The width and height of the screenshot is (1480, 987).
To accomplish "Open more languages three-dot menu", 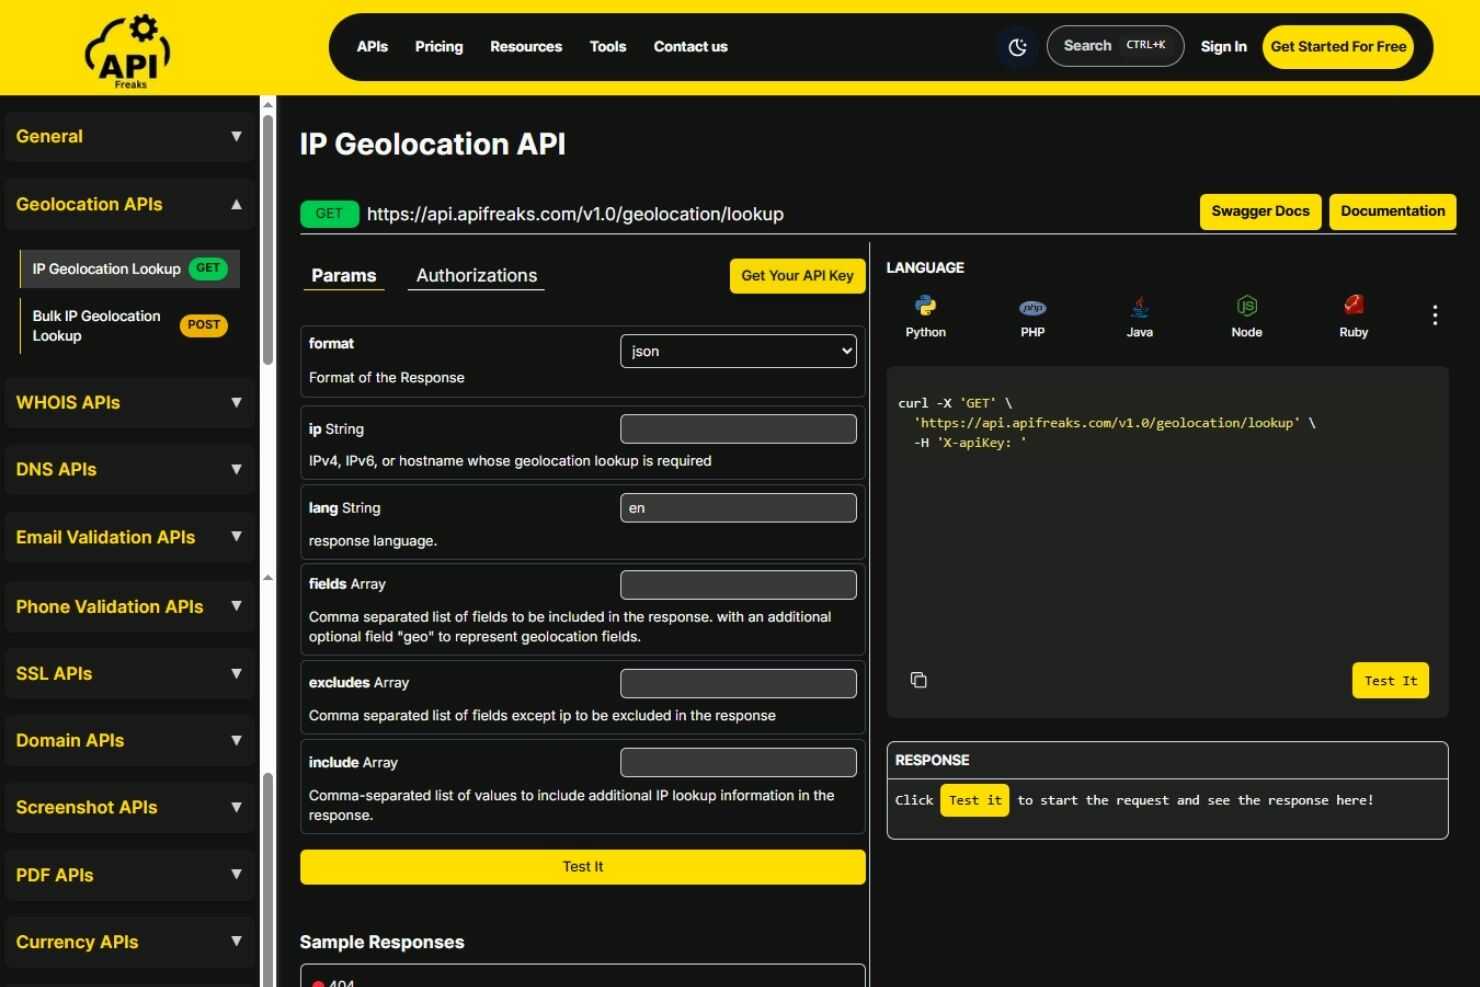I will tap(1435, 315).
